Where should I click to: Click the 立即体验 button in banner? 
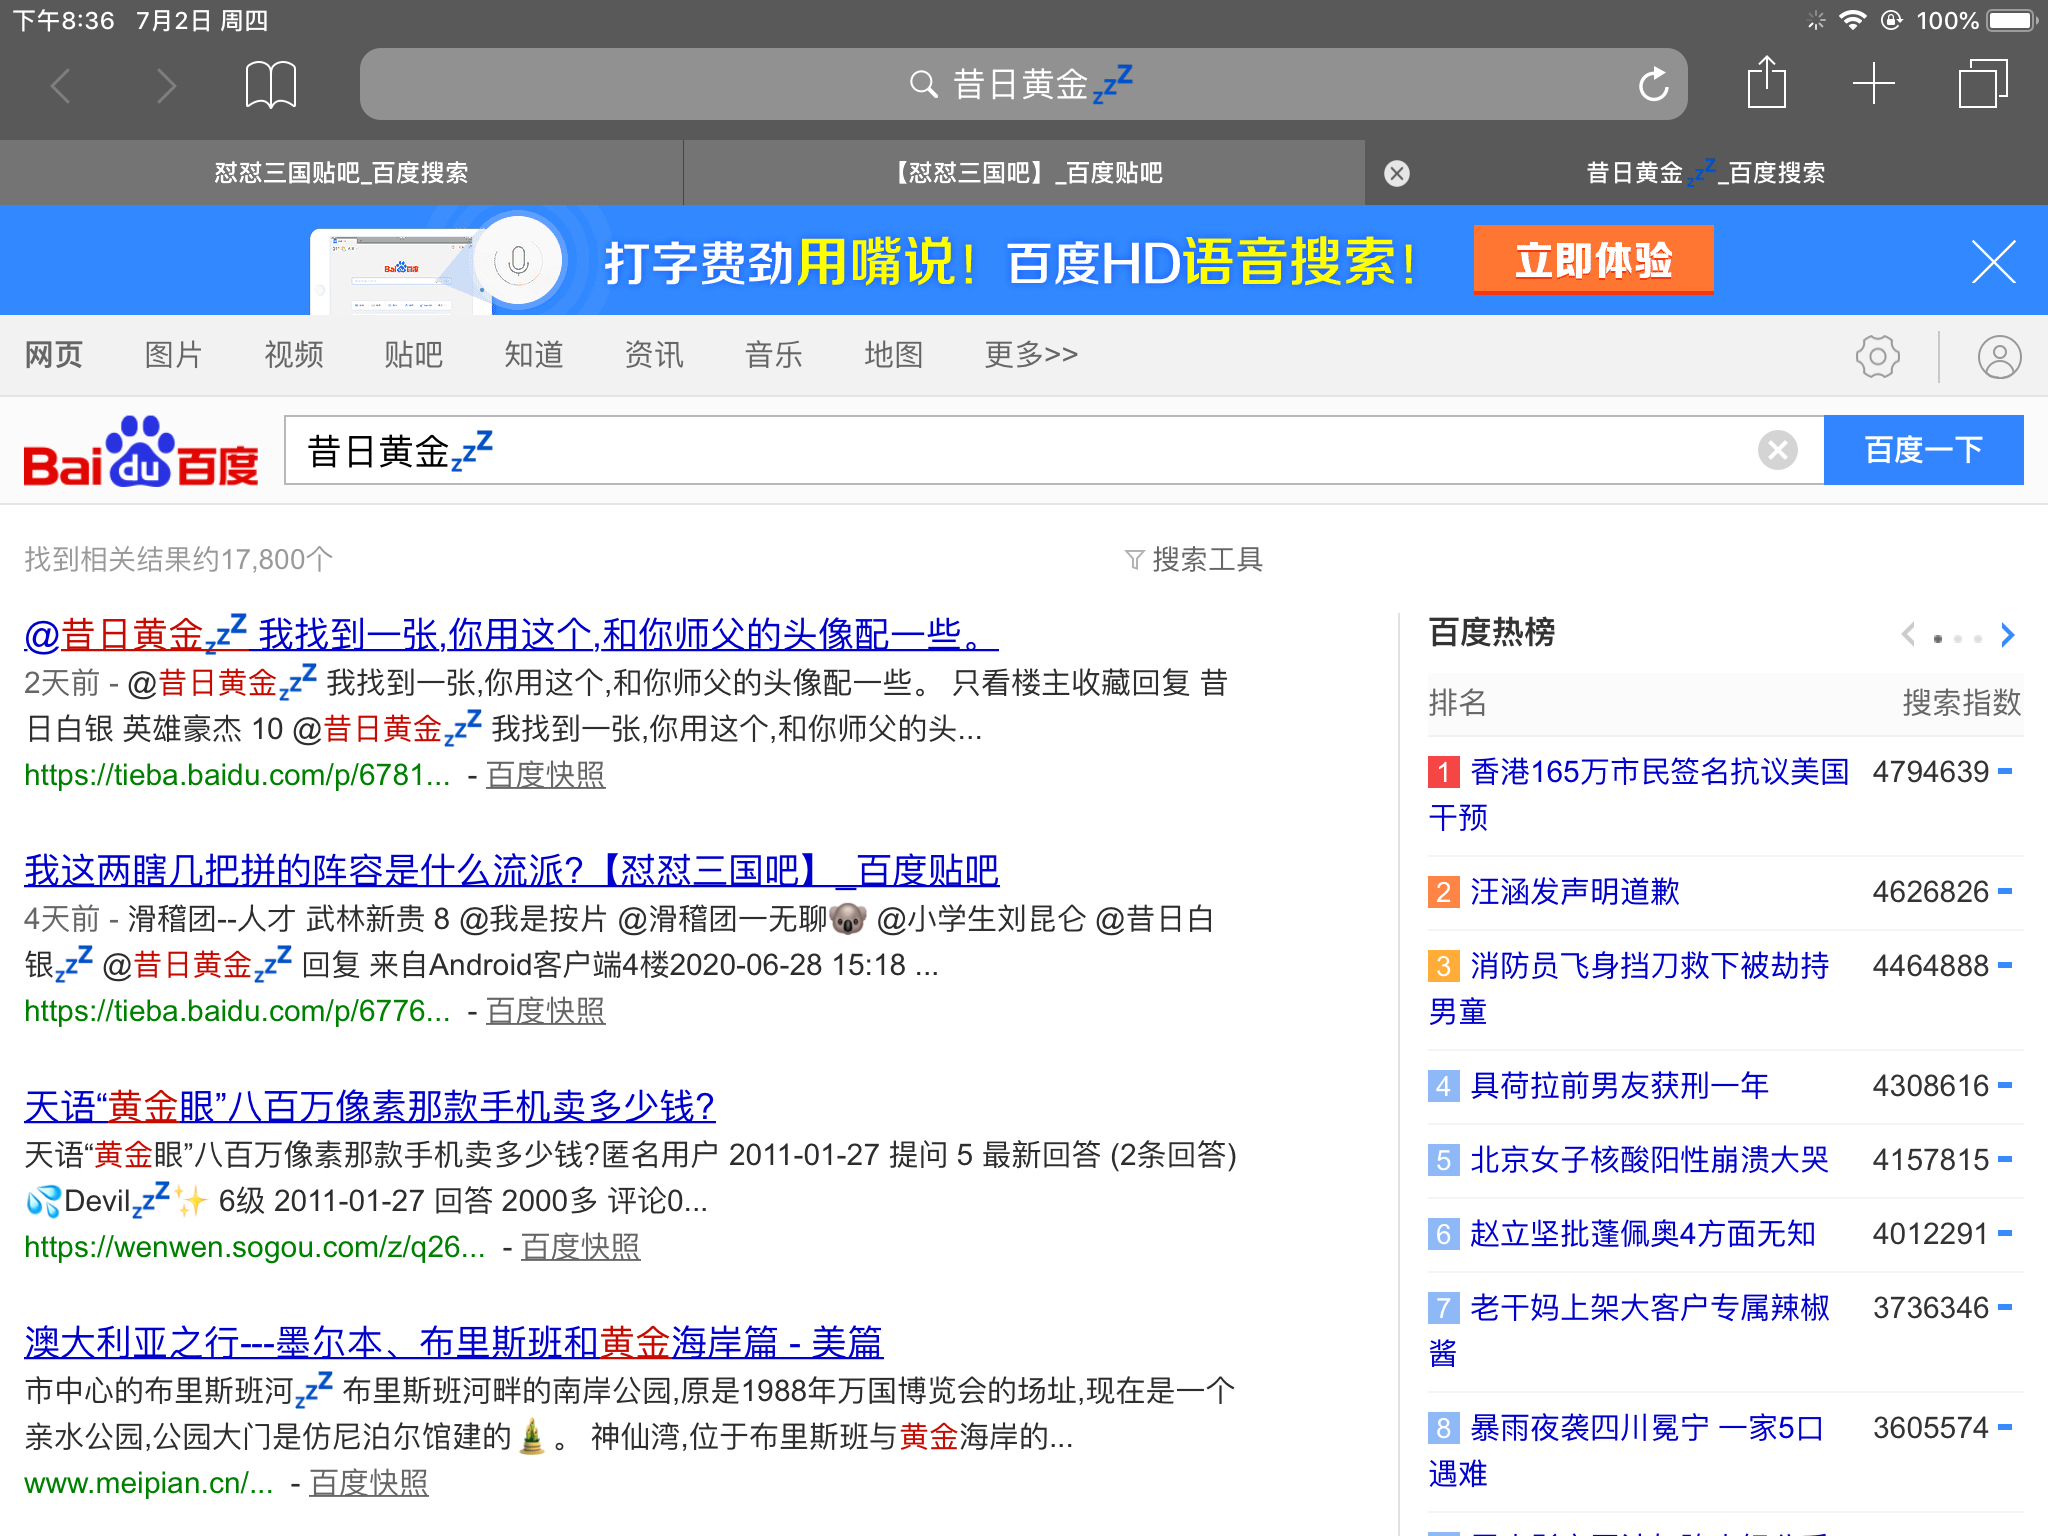point(1593,260)
